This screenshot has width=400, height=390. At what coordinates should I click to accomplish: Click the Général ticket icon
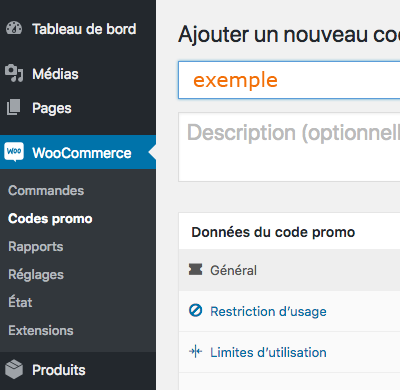[x=195, y=269]
